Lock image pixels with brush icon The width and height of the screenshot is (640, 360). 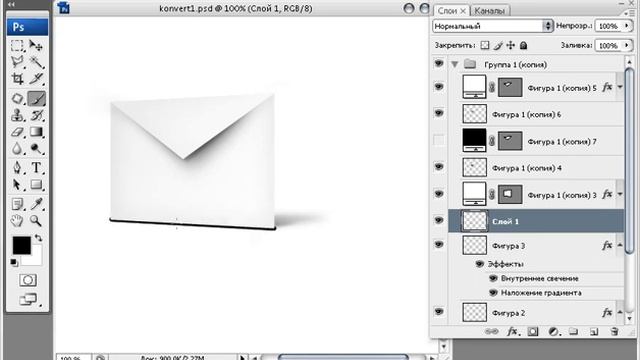(x=498, y=46)
